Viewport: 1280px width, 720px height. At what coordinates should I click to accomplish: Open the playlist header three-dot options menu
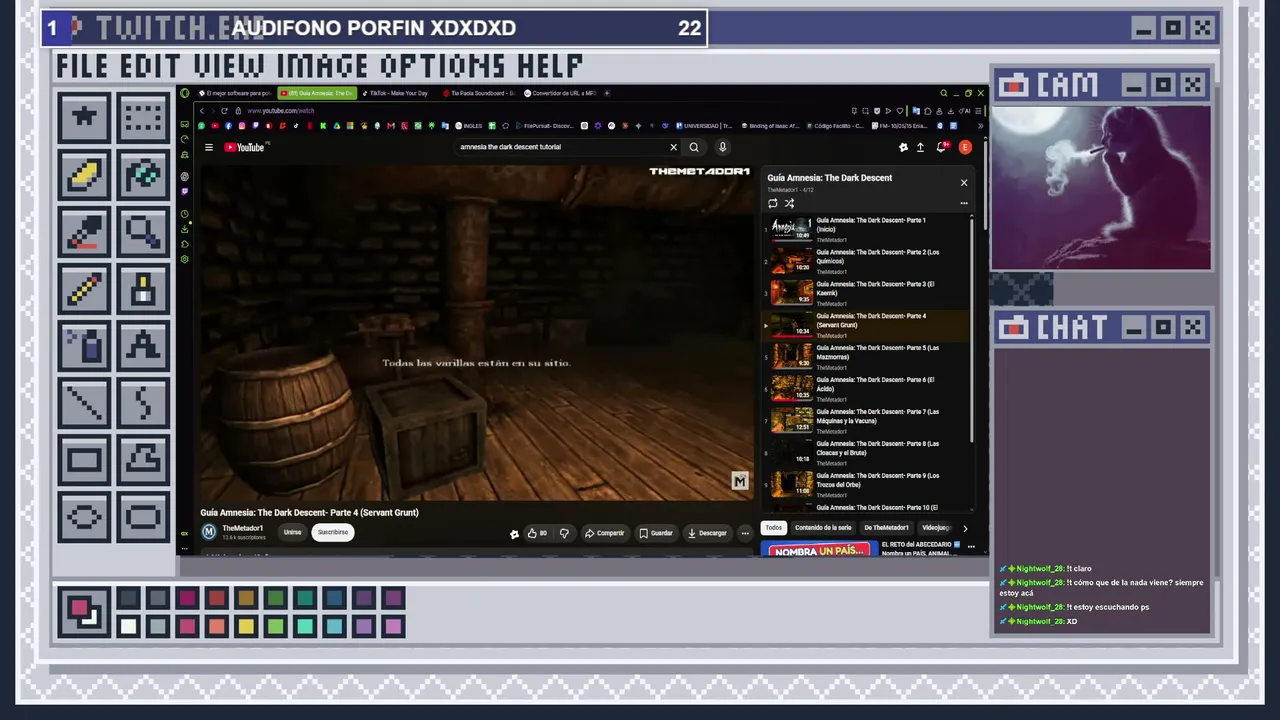point(964,203)
